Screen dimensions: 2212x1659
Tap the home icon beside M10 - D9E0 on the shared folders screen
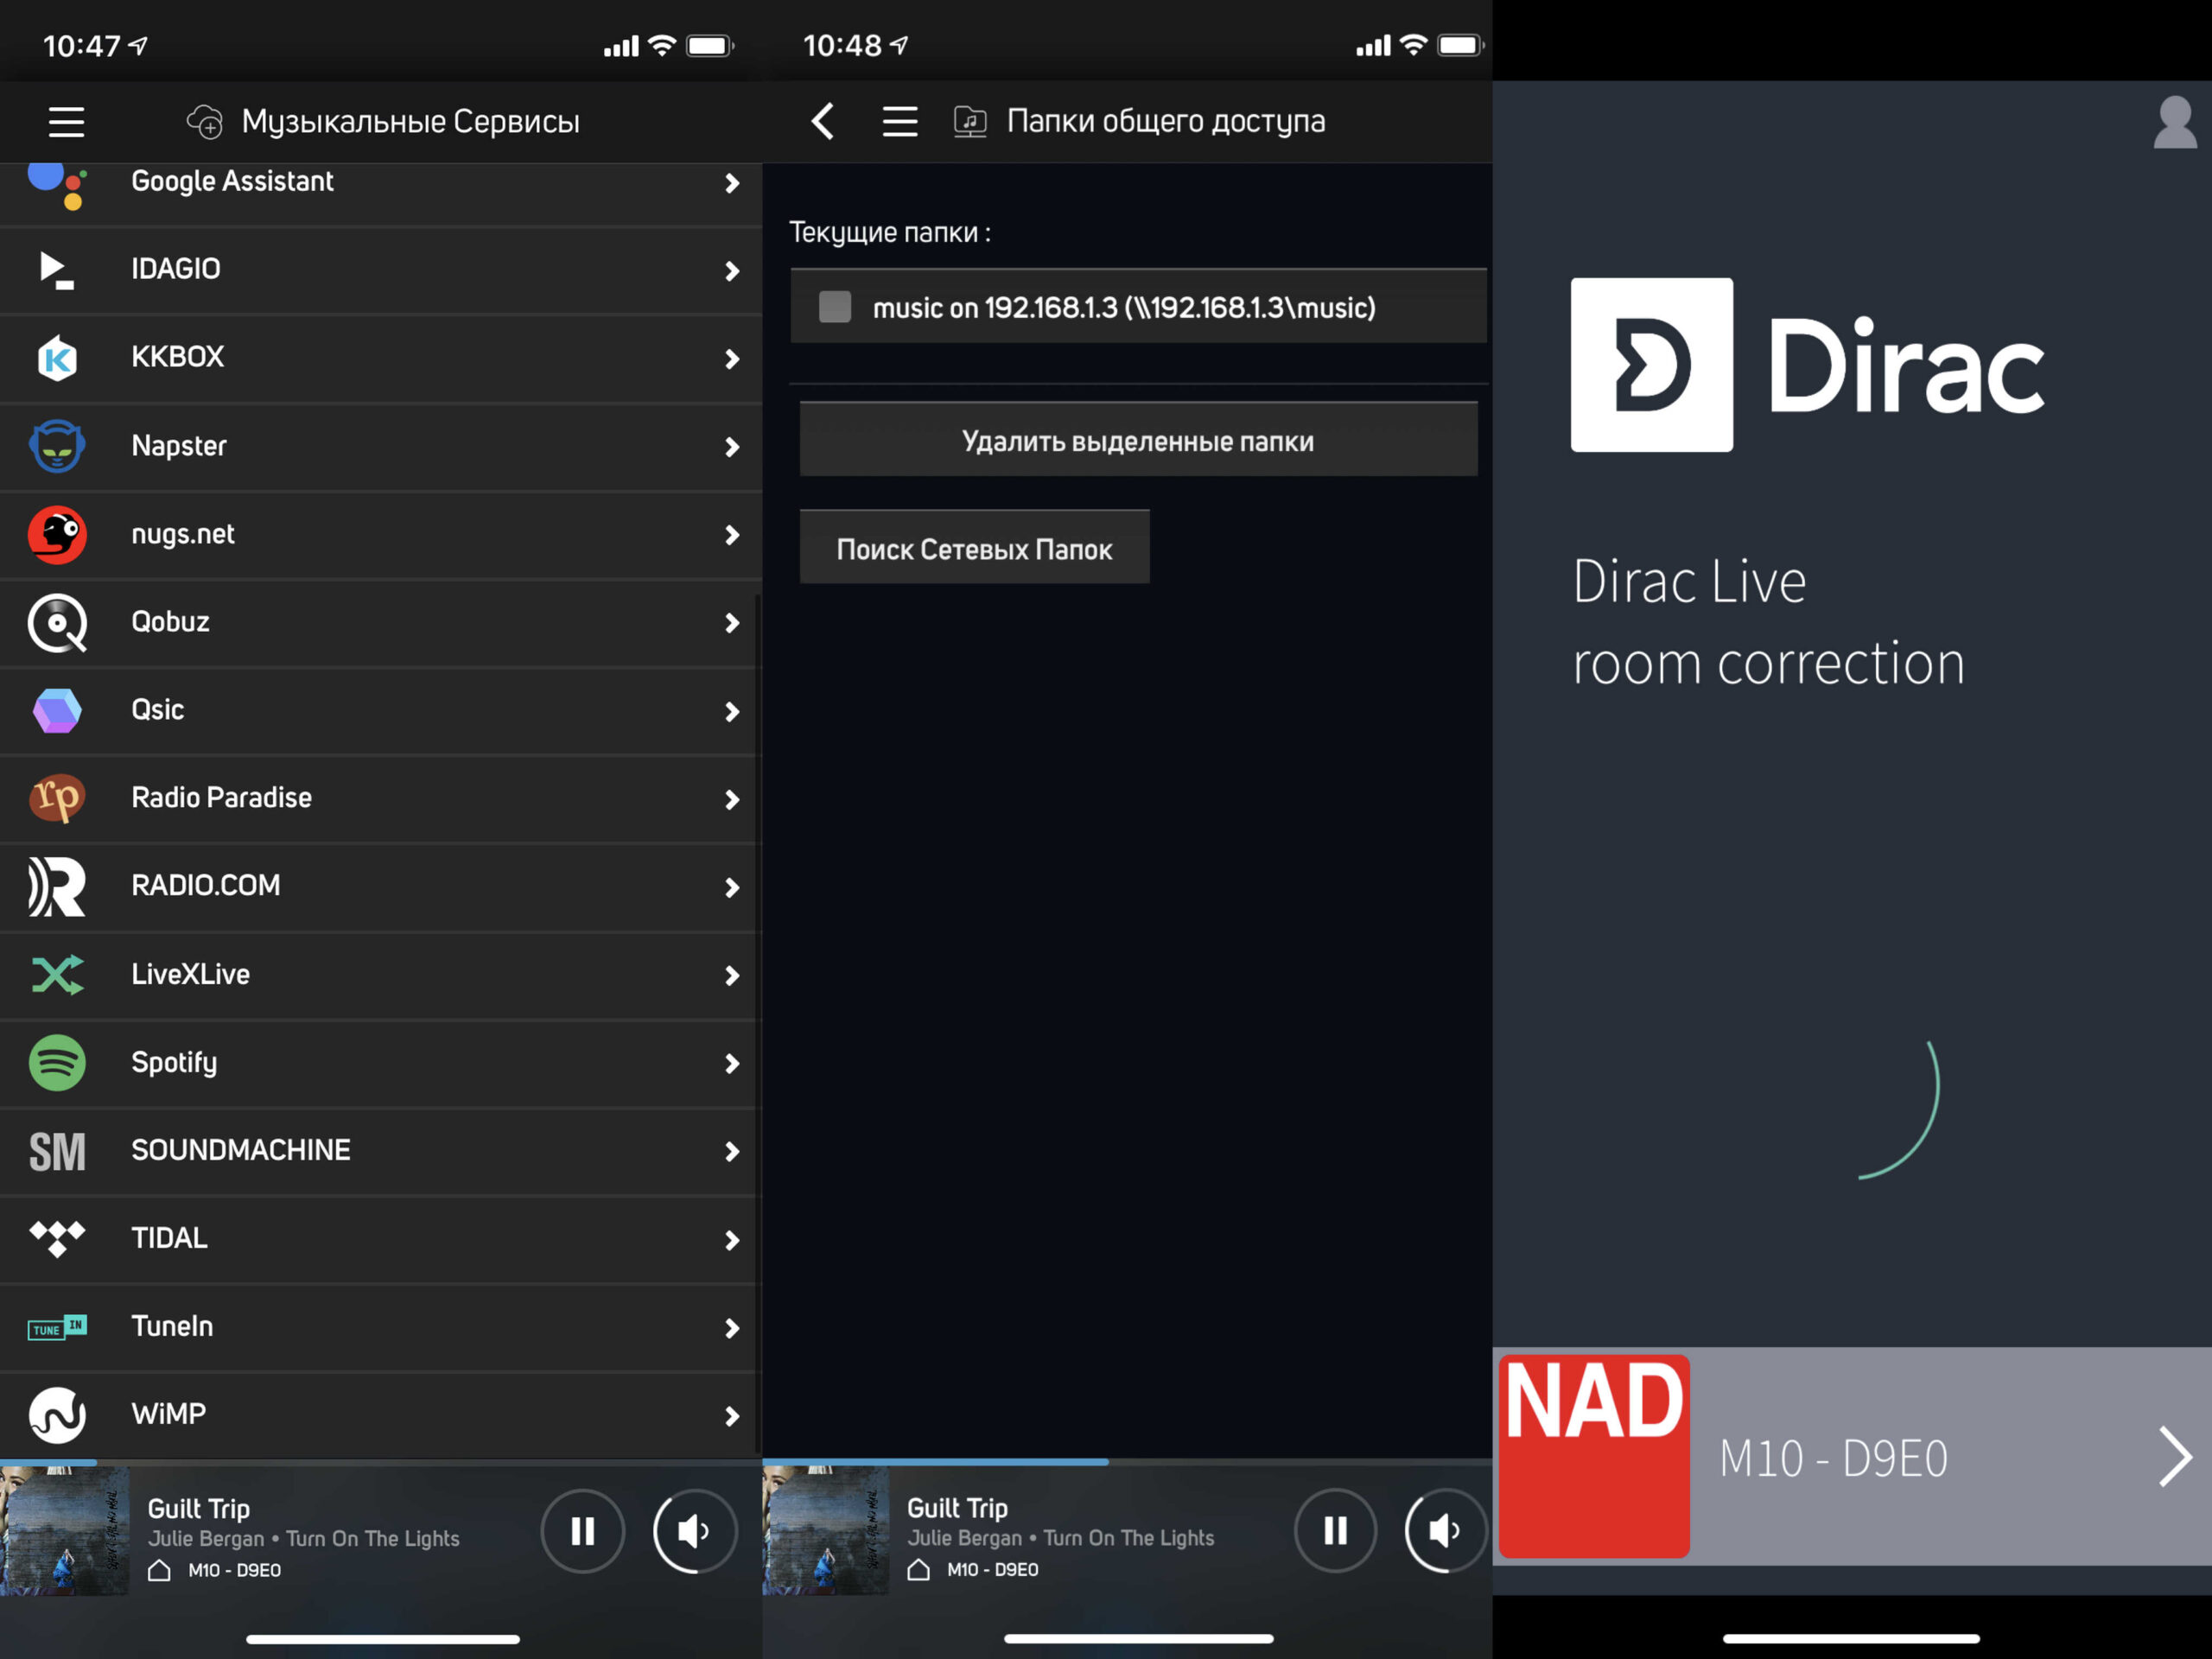pyautogui.click(x=918, y=1570)
